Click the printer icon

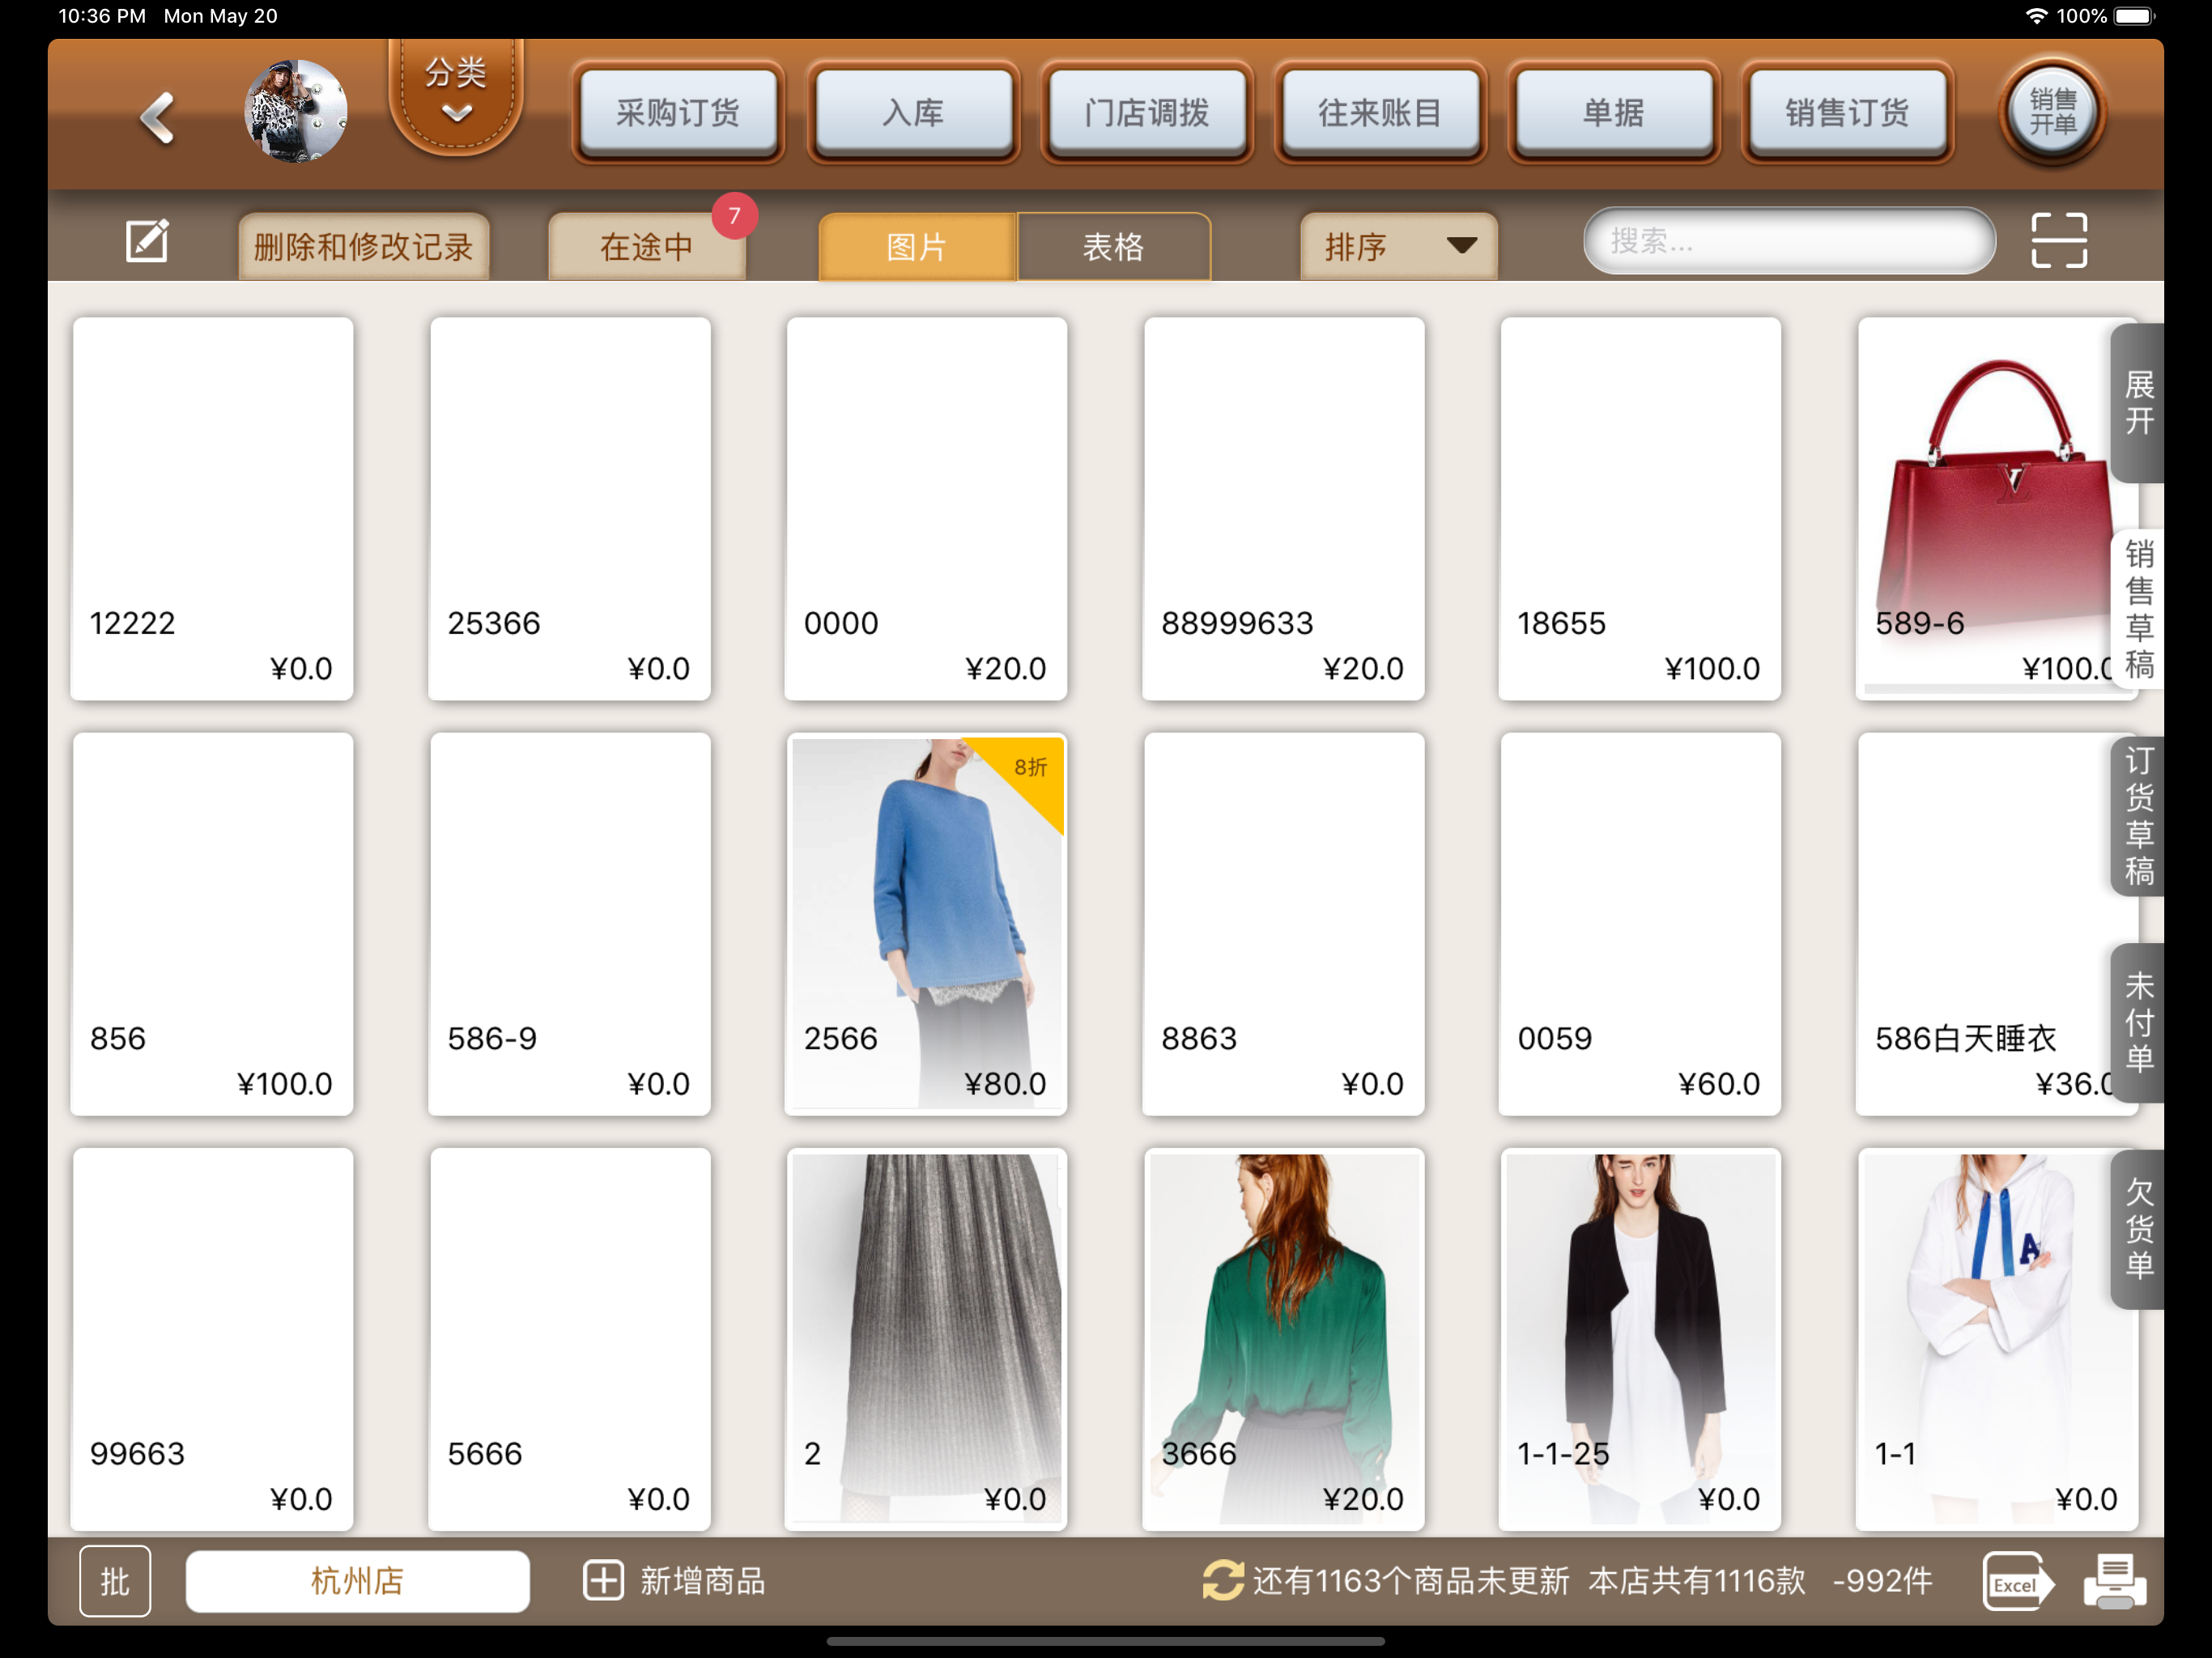(x=2113, y=1582)
